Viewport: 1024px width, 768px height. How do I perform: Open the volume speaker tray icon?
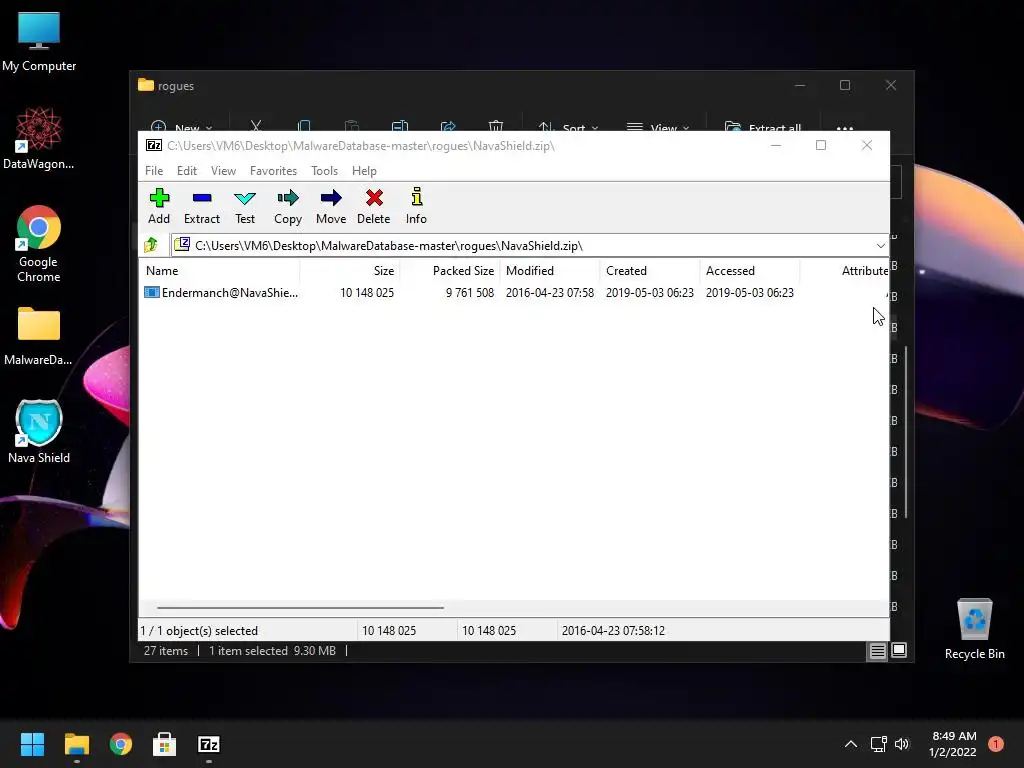pyautogui.click(x=902, y=744)
